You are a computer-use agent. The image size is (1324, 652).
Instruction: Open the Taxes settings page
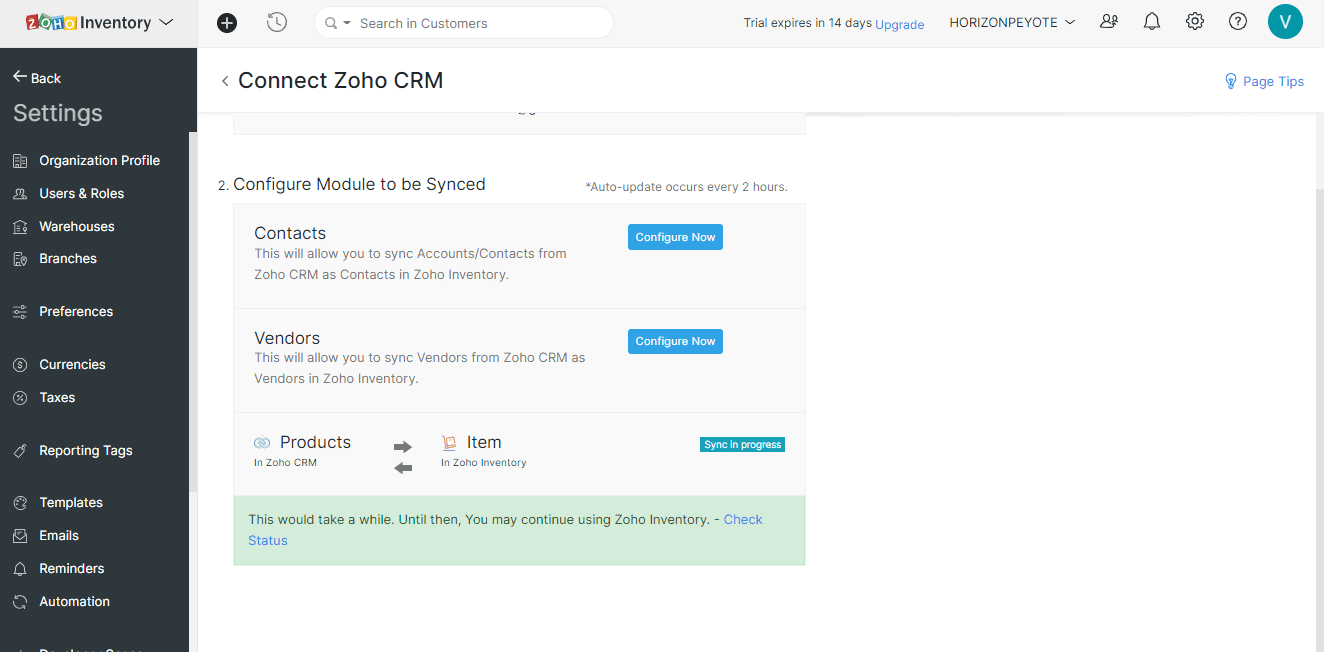[57, 397]
